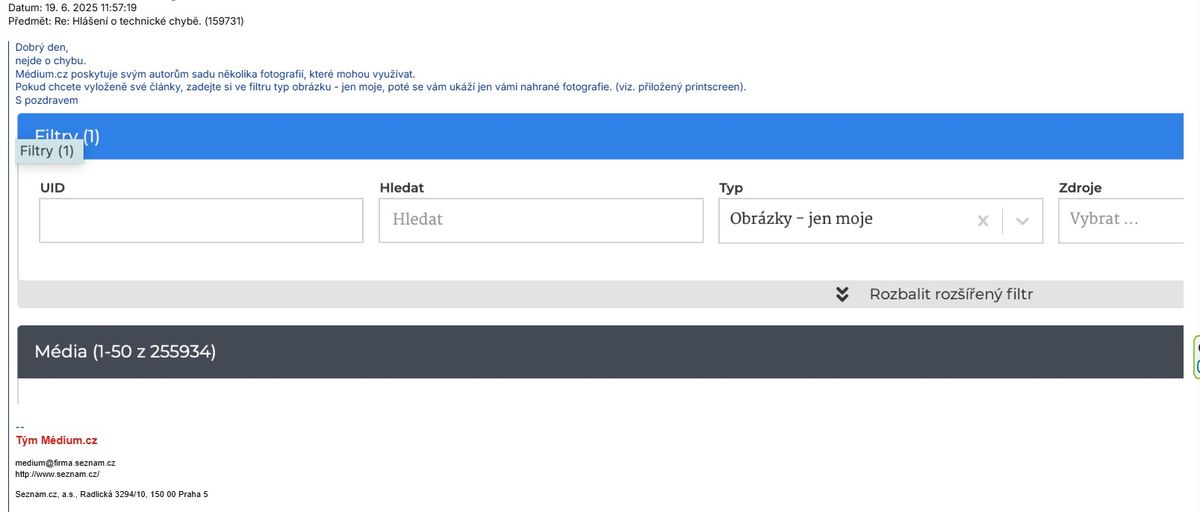Open the http://www.seznam.cz/ link
Image resolution: width=1200 pixels, height=512 pixels.
tap(57, 474)
